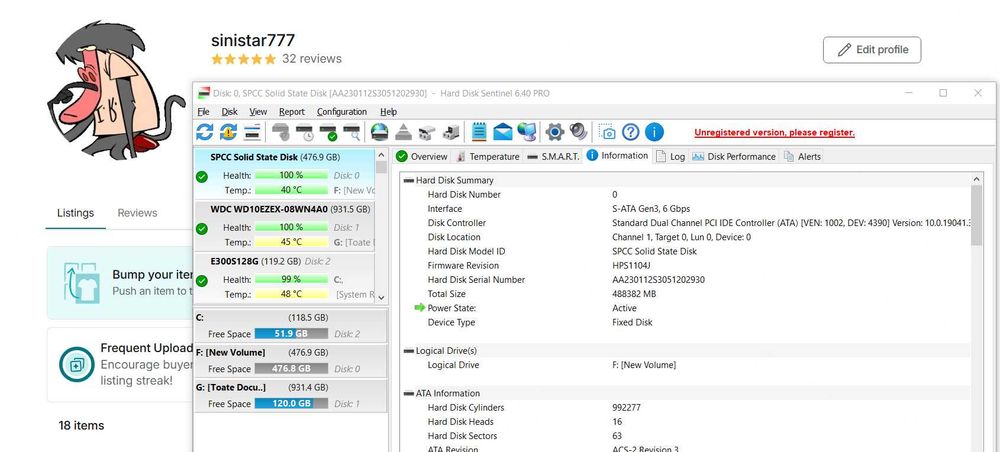Click the two drives toolbar icon

pyautogui.click(x=427, y=132)
